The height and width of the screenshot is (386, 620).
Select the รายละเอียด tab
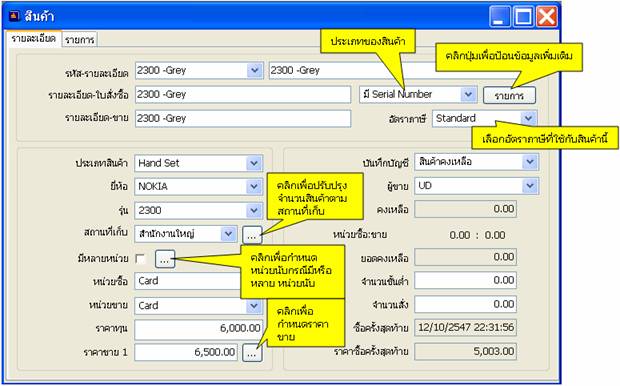click(x=34, y=39)
